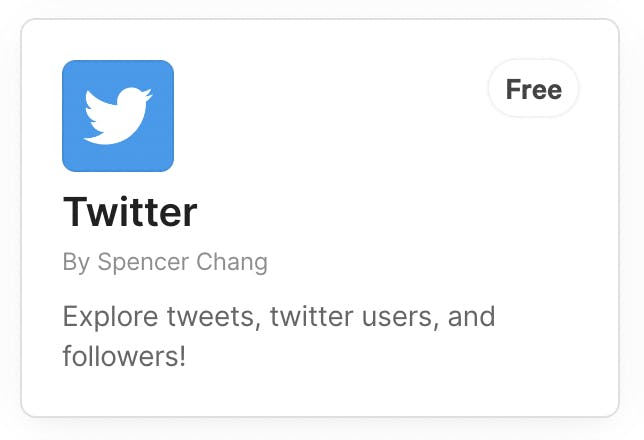Image resolution: width=644 pixels, height=440 pixels.
Task: Click the author name Spencer Chang
Action: [x=182, y=263]
